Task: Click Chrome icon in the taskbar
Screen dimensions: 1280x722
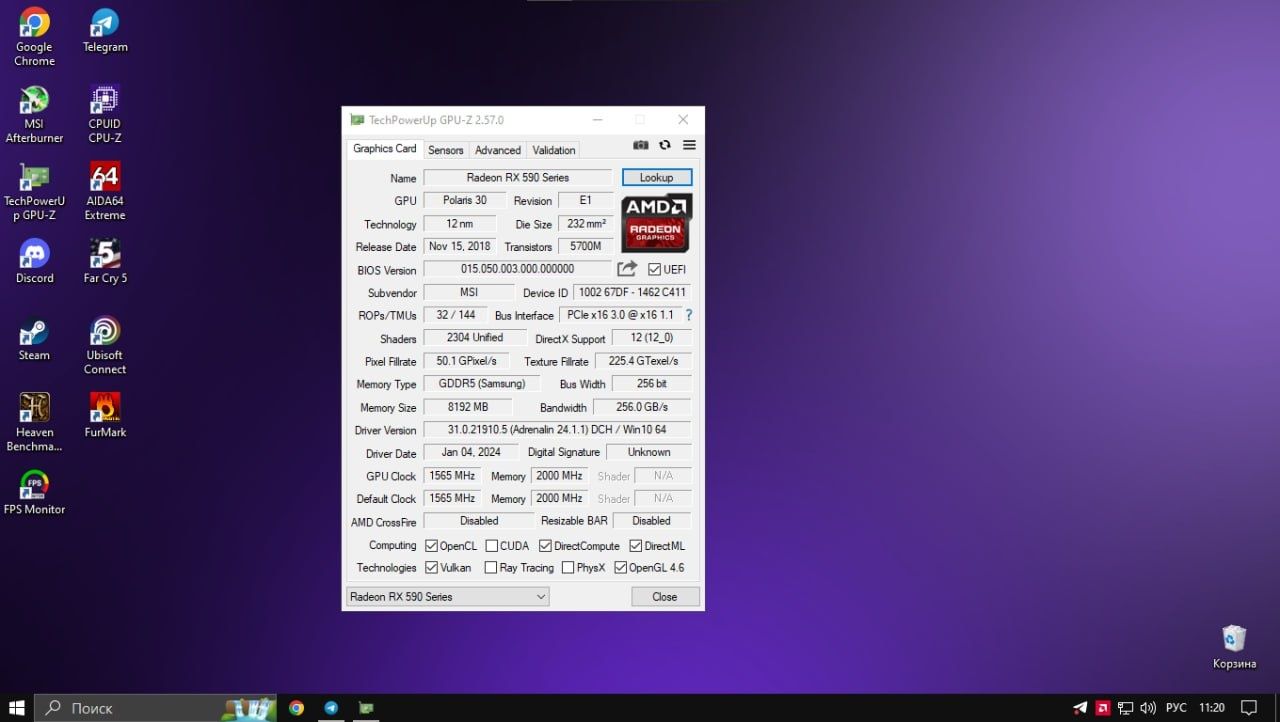Action: coord(296,708)
